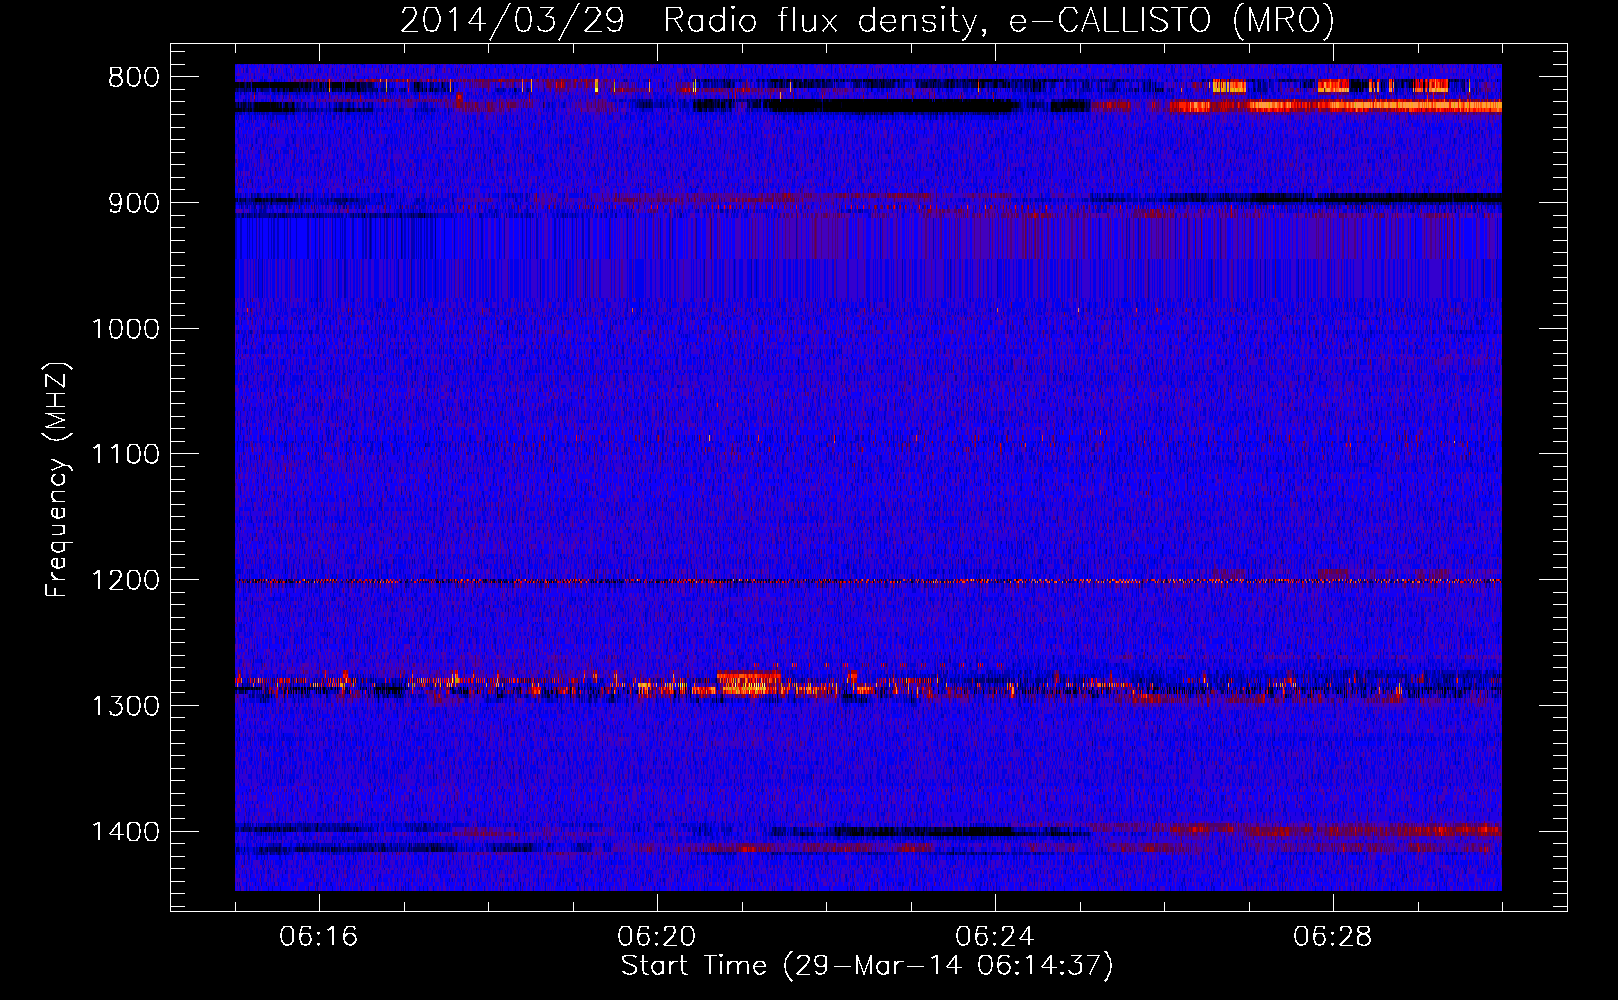1618x1000 pixels.
Task: Click the plot title '2014/03/29 Radio flux density'
Action: pyautogui.click(x=687, y=20)
